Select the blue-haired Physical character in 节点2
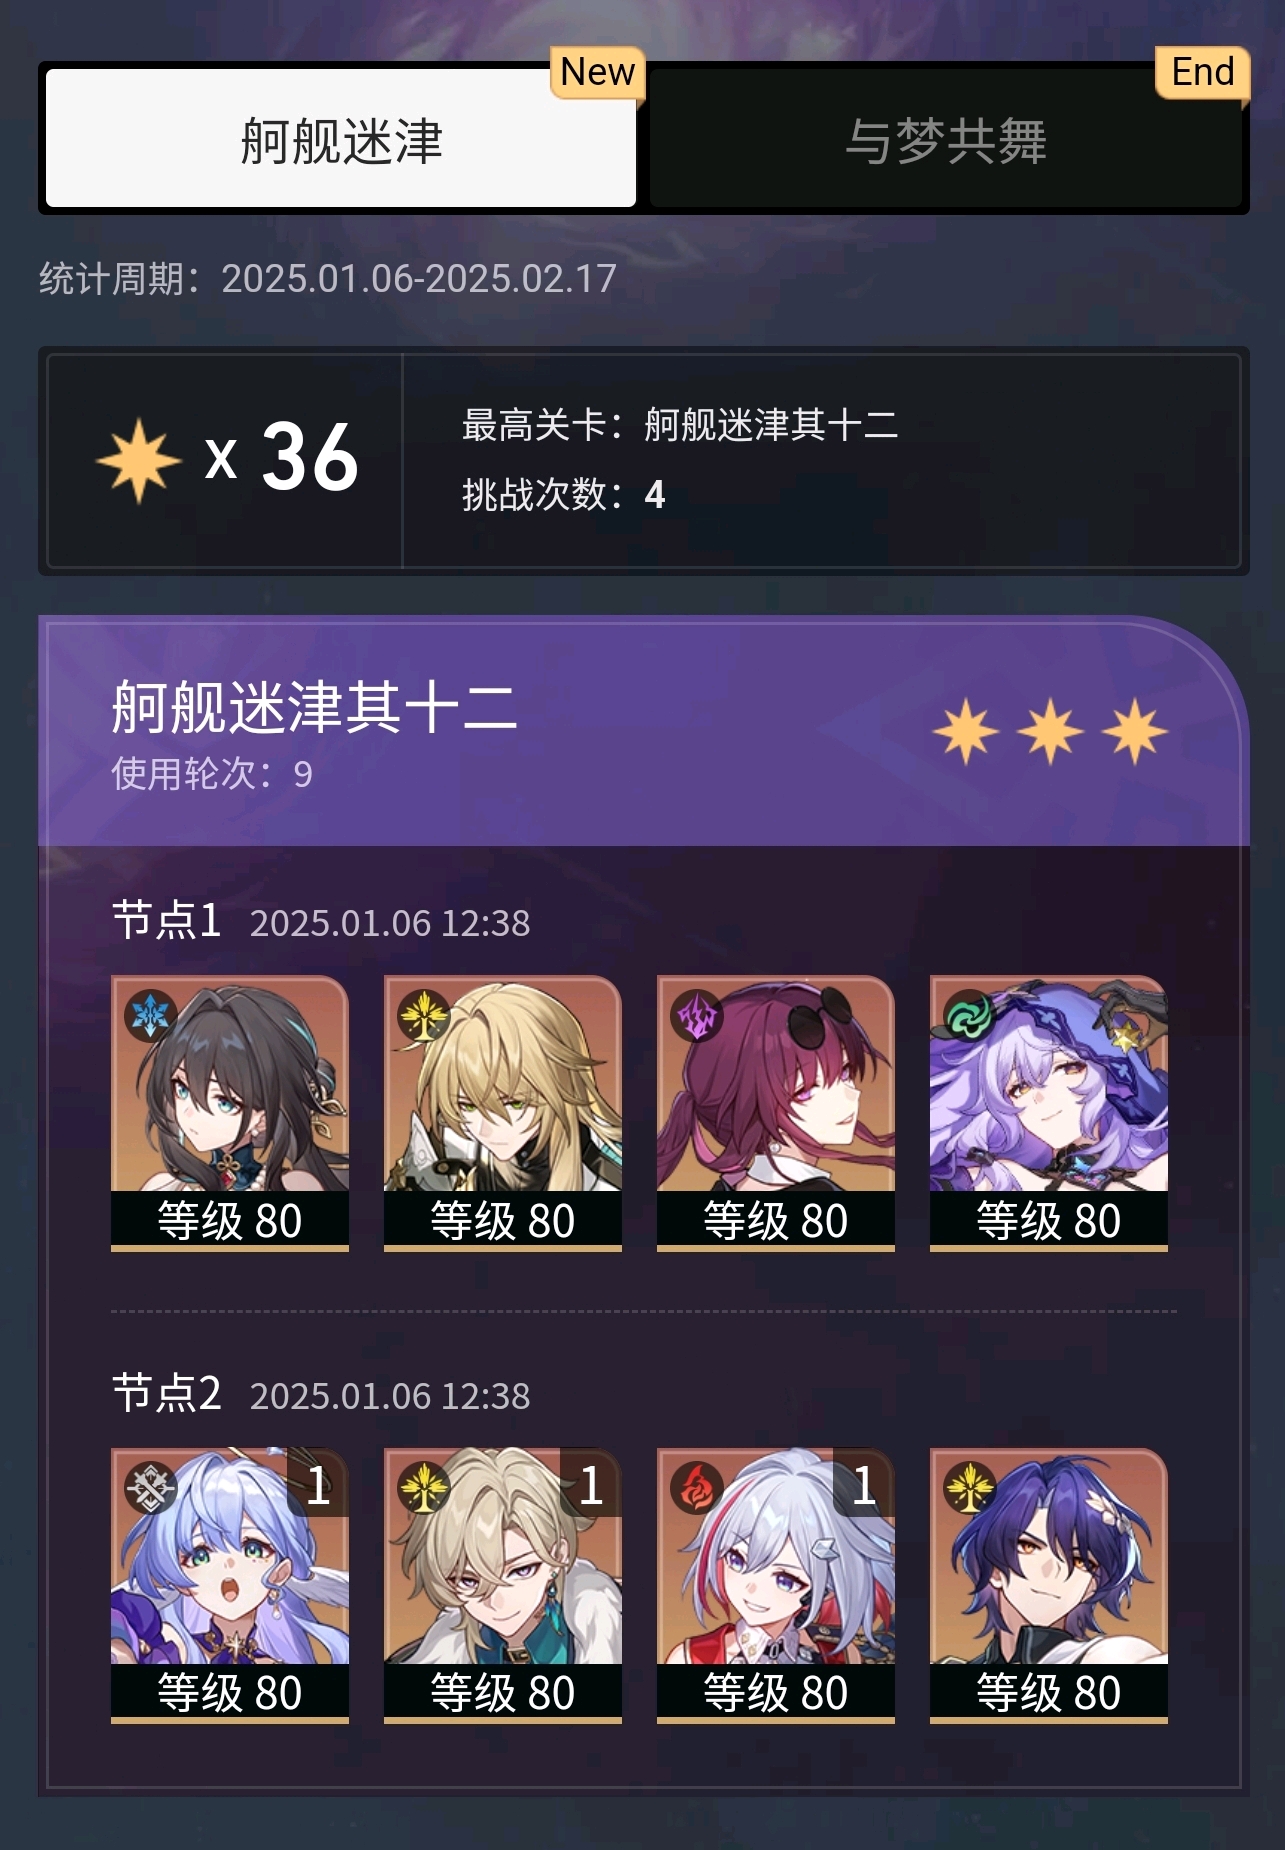This screenshot has height=1850, width=1285. (230, 1586)
